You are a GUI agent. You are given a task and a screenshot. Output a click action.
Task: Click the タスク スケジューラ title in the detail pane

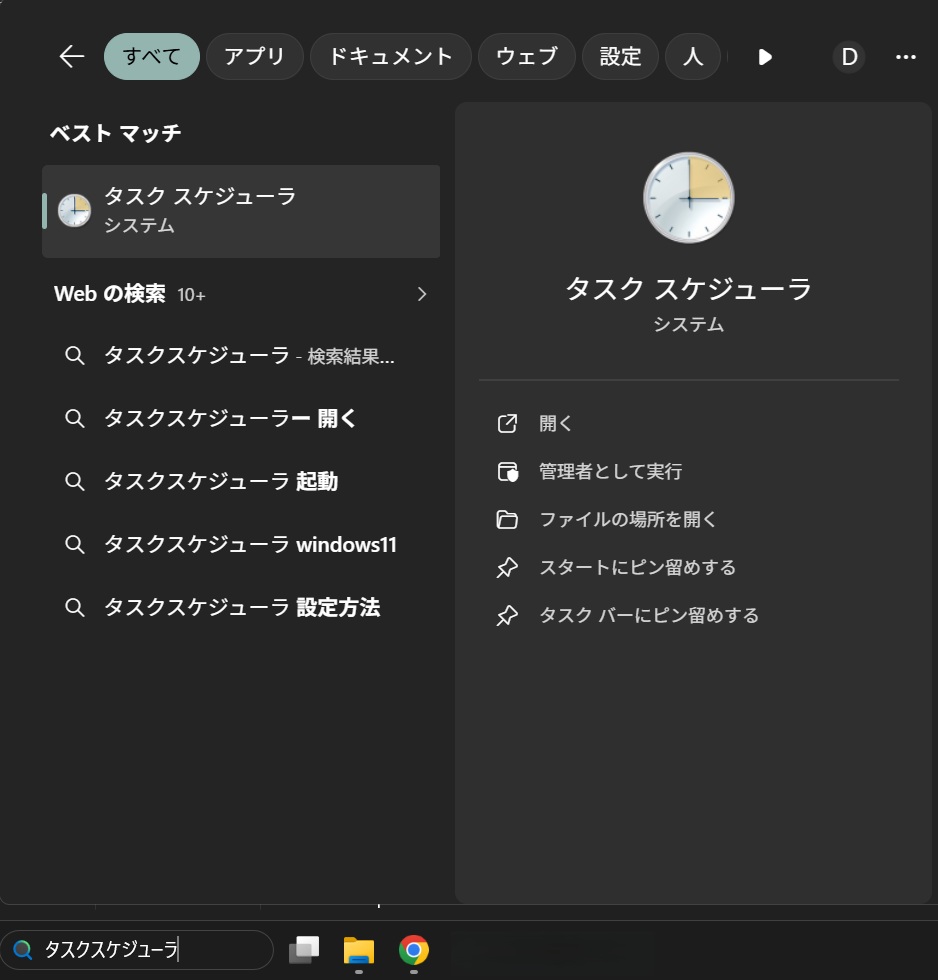tap(689, 289)
